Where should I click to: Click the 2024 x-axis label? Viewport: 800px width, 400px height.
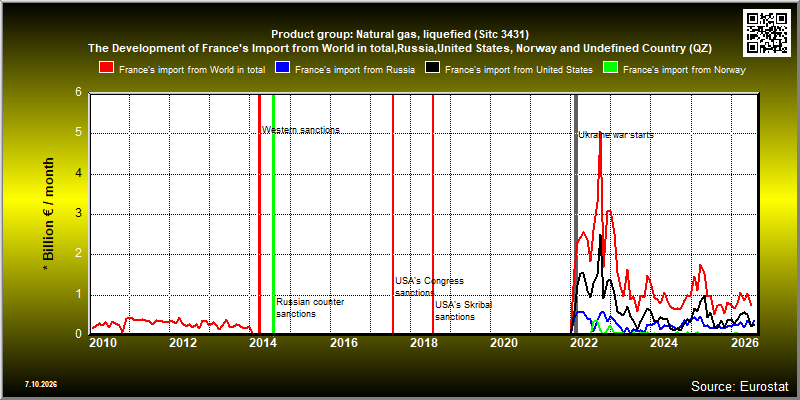click(x=665, y=342)
